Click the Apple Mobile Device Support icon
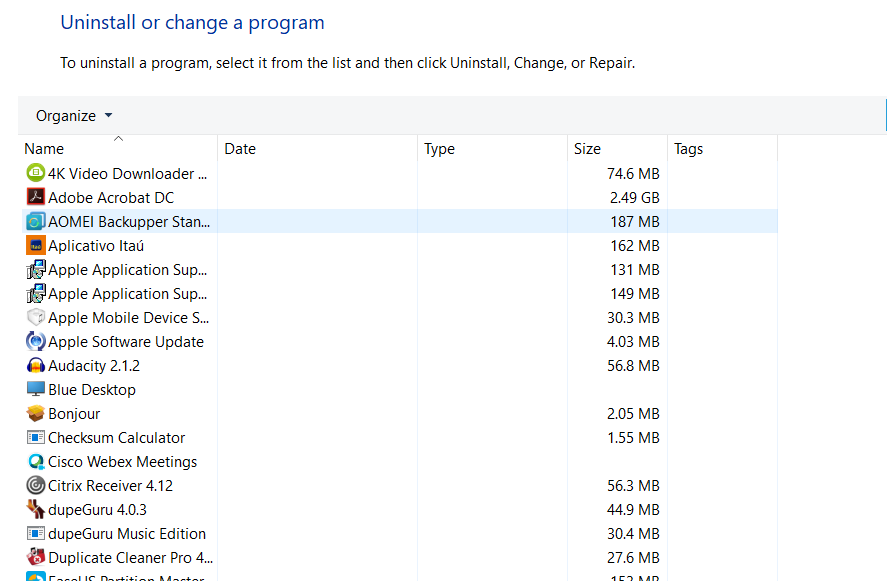The height and width of the screenshot is (581, 887). coord(36,317)
